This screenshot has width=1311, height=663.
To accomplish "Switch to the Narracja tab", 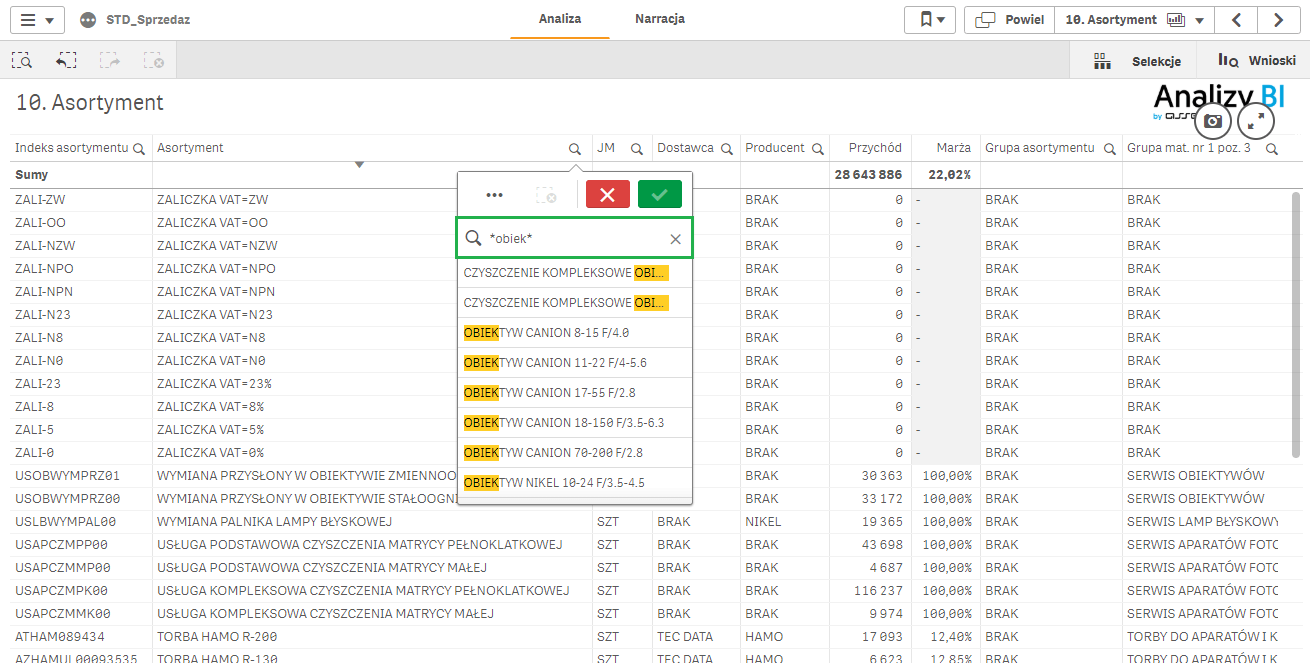I will (x=660, y=19).
